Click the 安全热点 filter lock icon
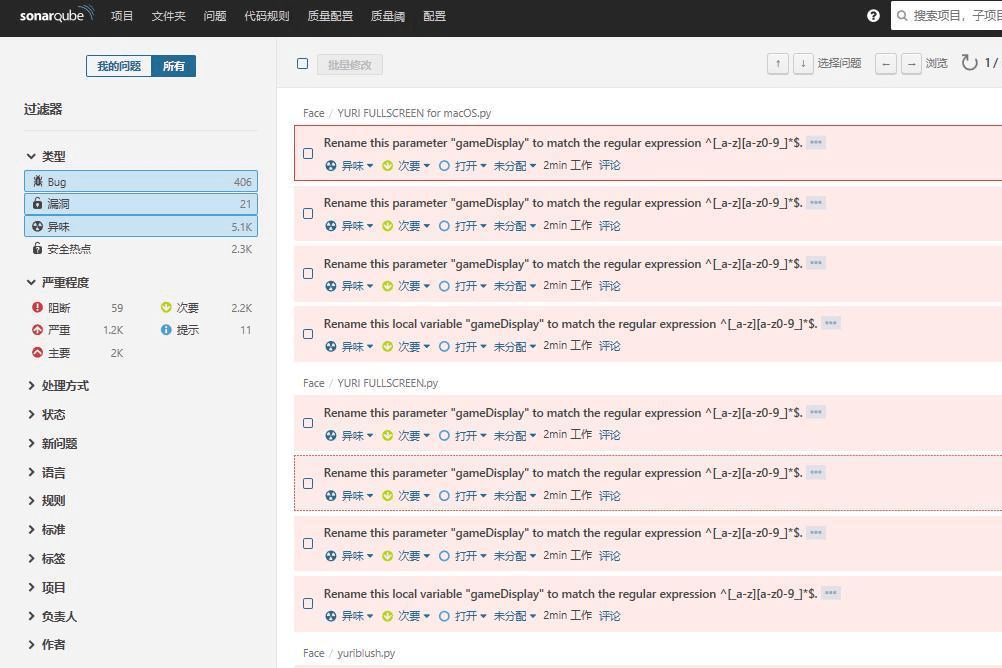This screenshot has height=668, width=1002. click(38, 249)
